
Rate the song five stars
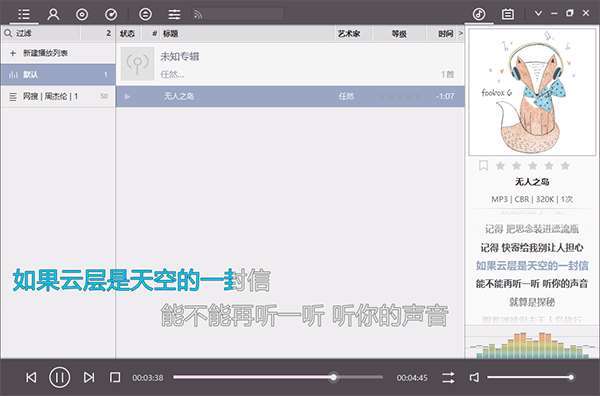tap(565, 166)
